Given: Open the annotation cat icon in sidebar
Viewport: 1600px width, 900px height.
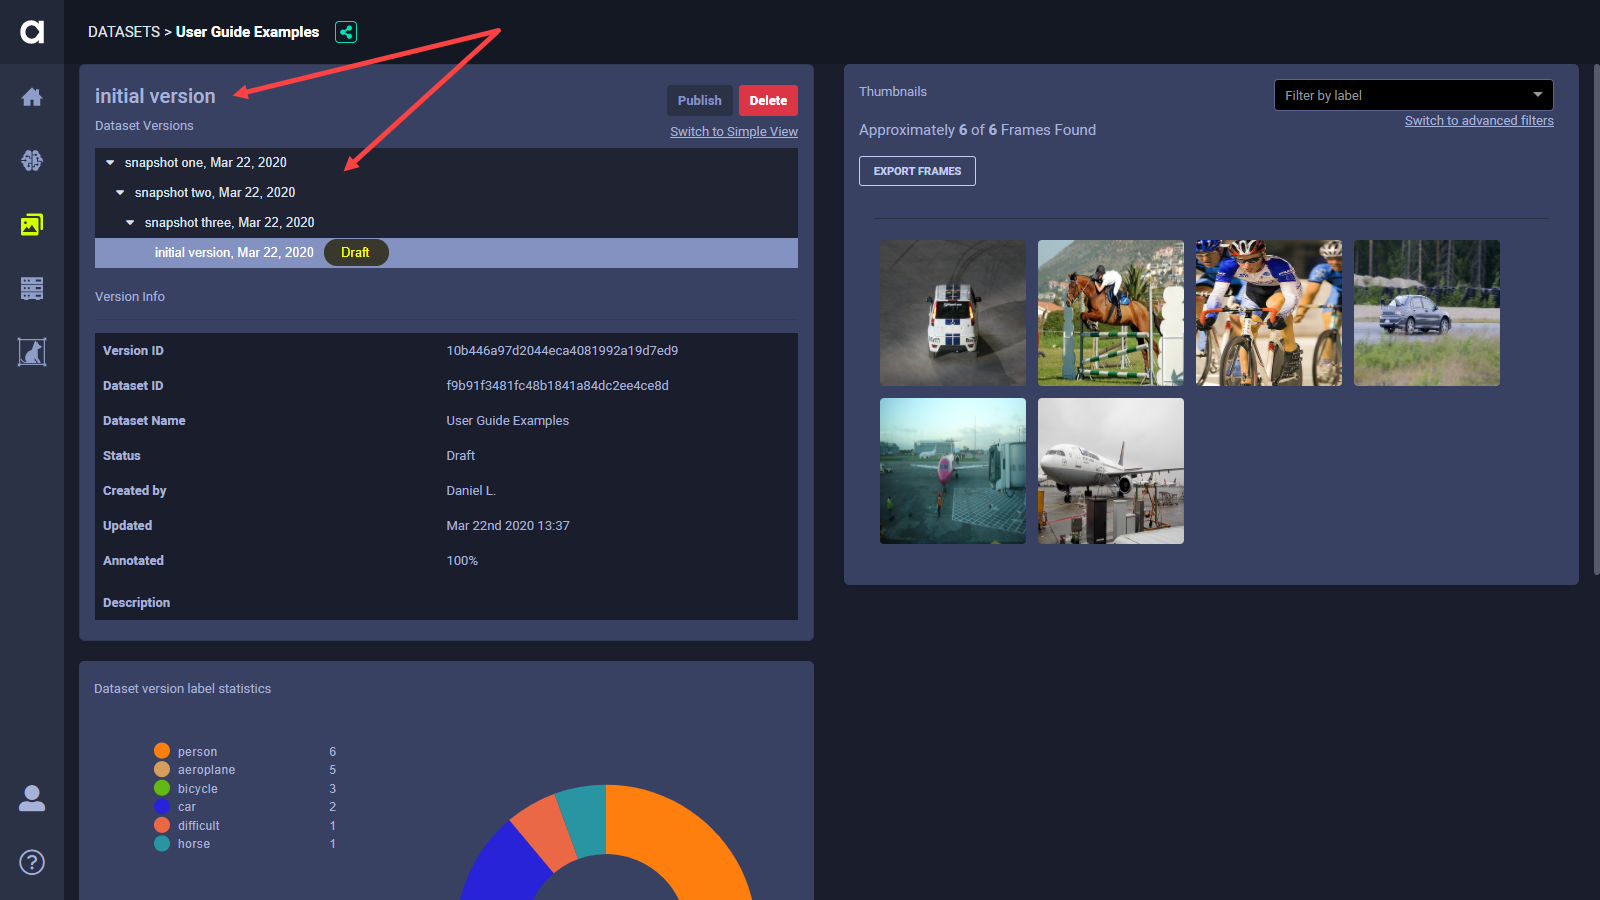Looking at the screenshot, I should pyautogui.click(x=32, y=352).
